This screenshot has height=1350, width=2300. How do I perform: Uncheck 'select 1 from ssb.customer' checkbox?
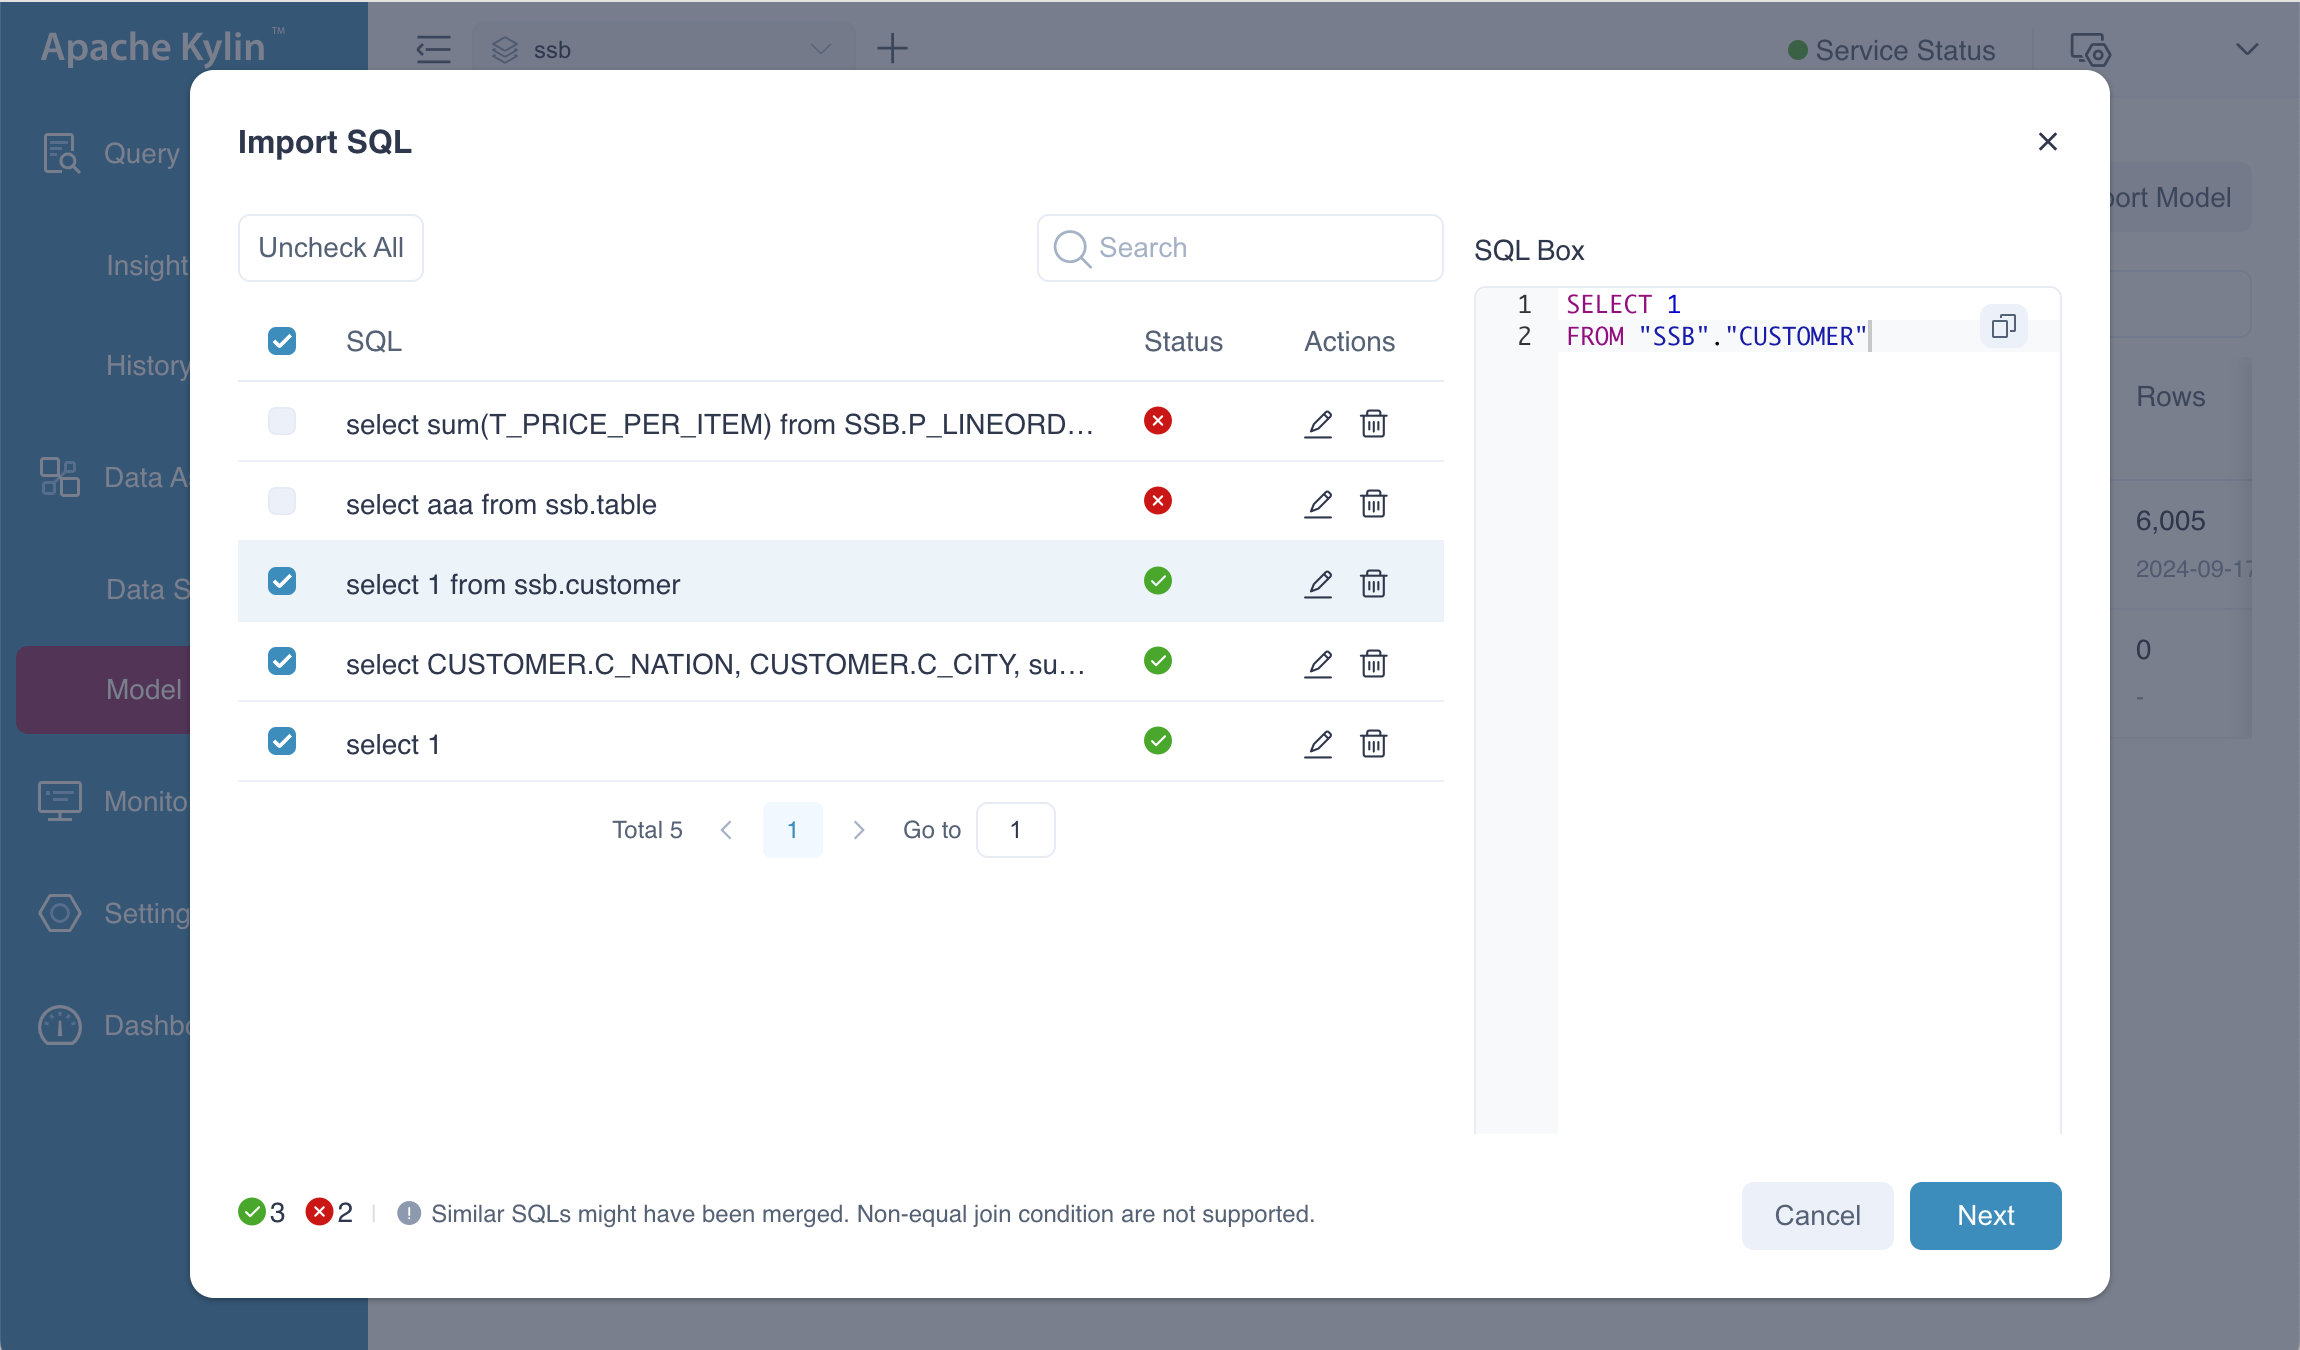[282, 581]
